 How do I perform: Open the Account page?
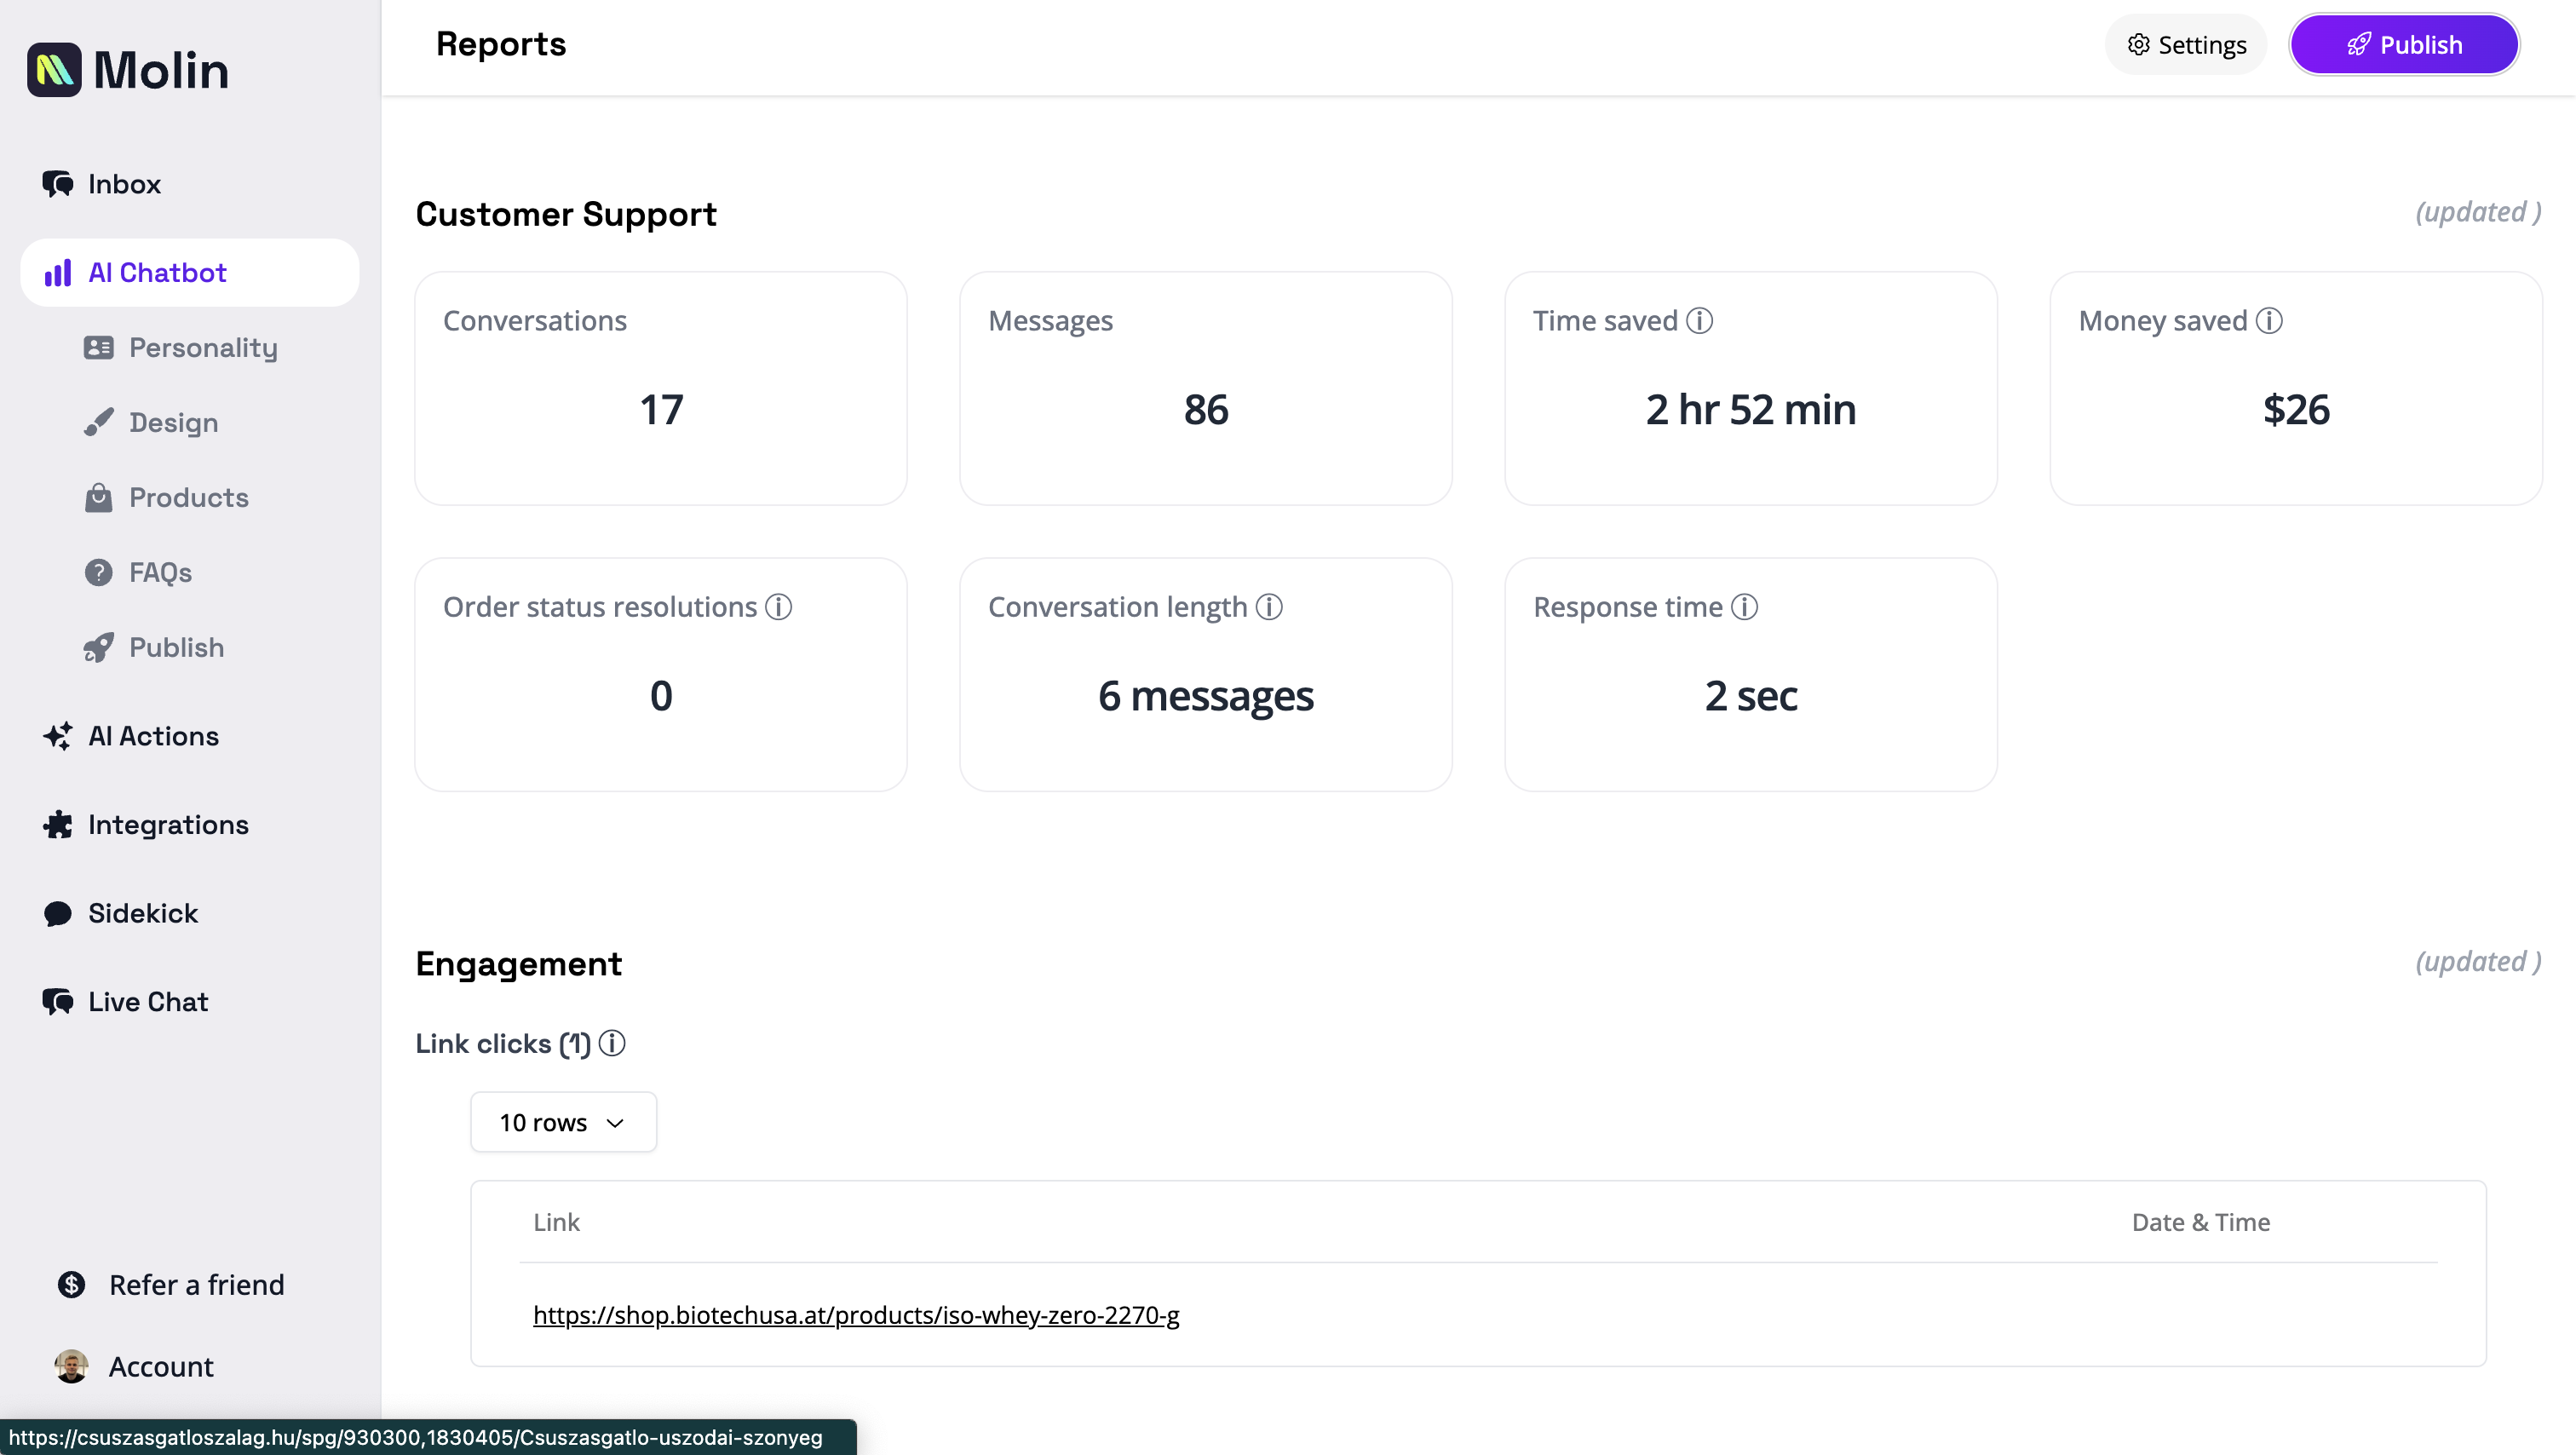(x=160, y=1366)
